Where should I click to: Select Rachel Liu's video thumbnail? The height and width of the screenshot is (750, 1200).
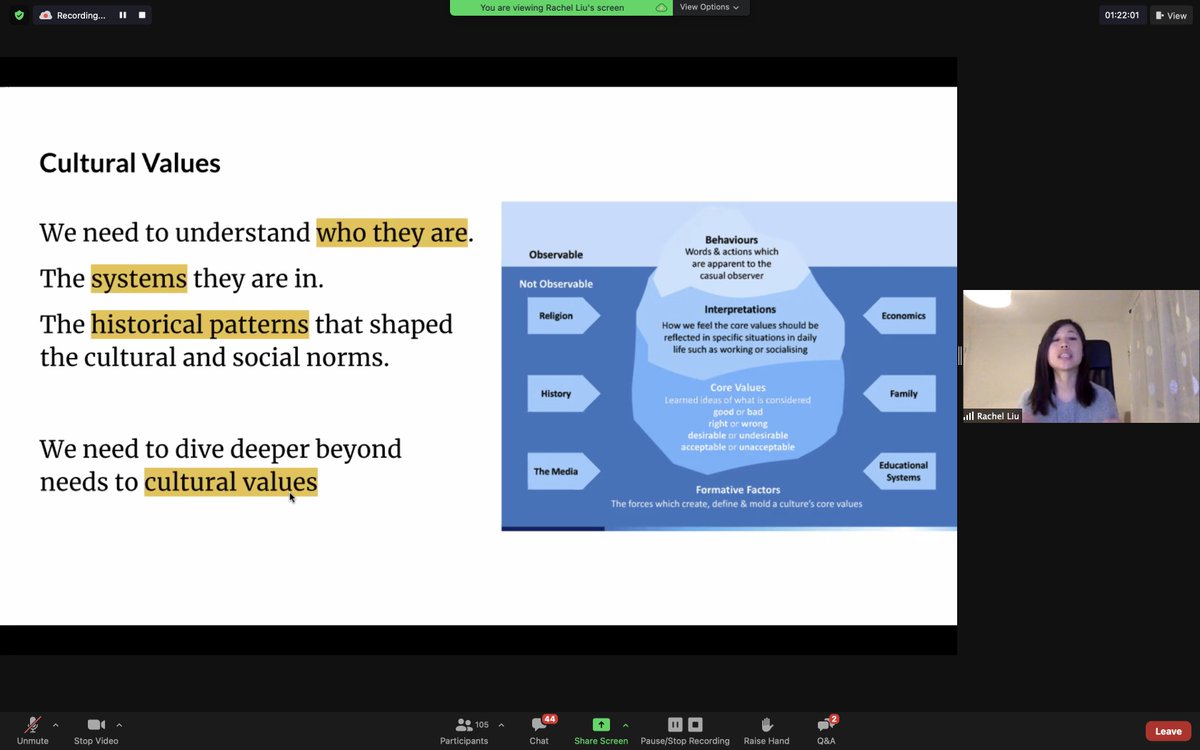(x=1080, y=356)
